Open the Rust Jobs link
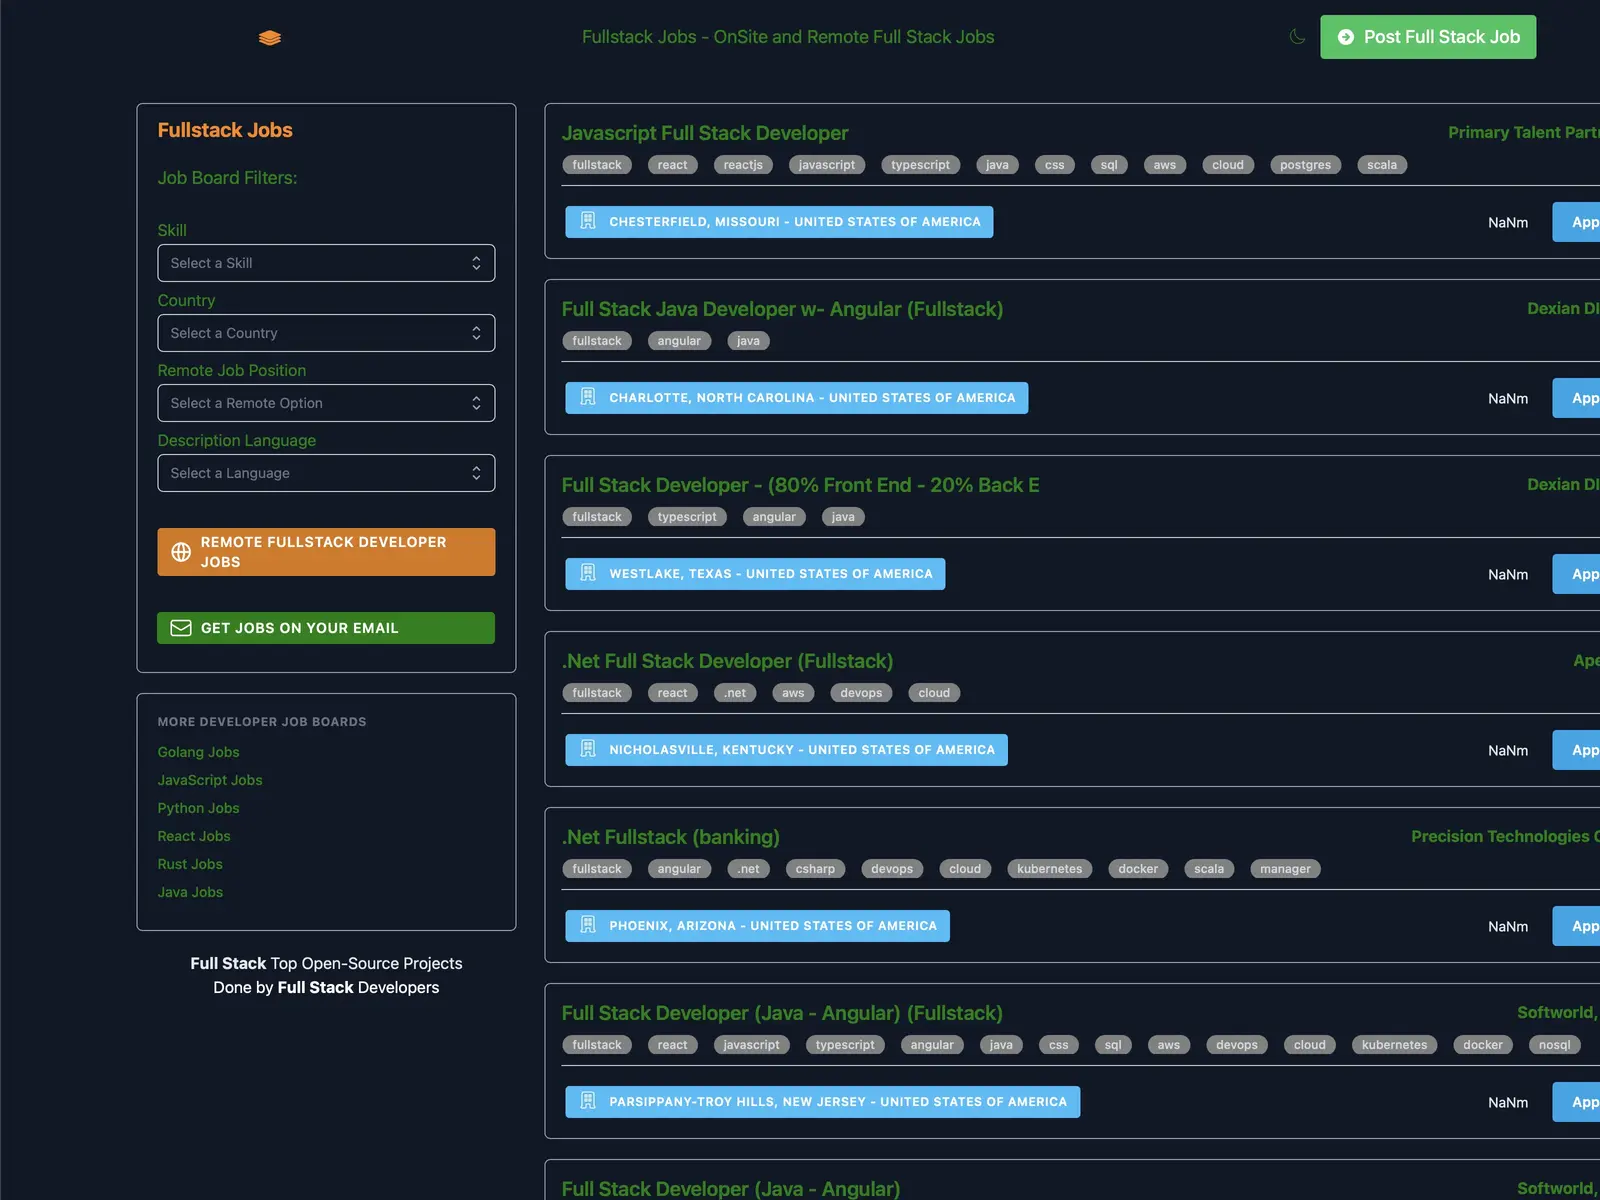This screenshot has width=1600, height=1200. click(x=190, y=864)
